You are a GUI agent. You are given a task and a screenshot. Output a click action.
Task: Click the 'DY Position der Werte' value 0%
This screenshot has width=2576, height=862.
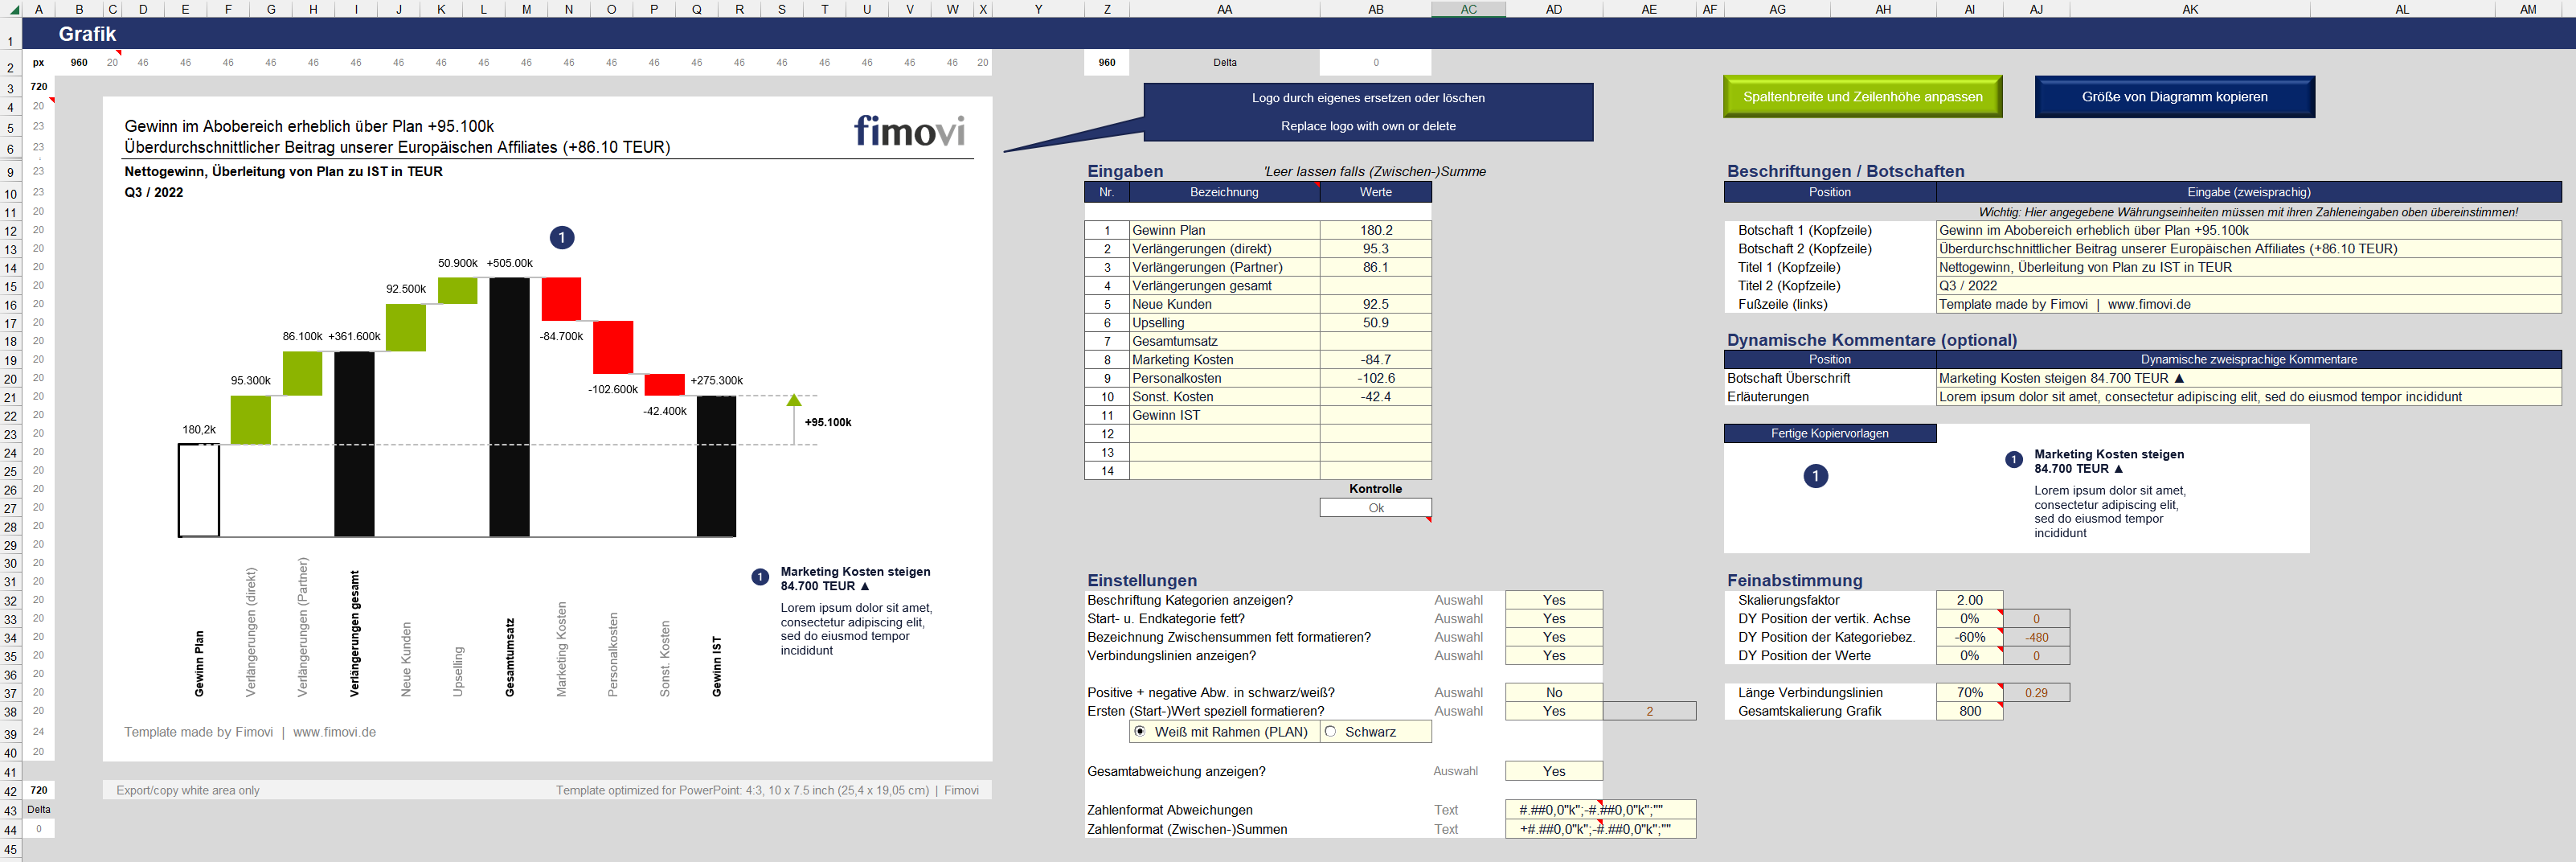tap(1969, 656)
